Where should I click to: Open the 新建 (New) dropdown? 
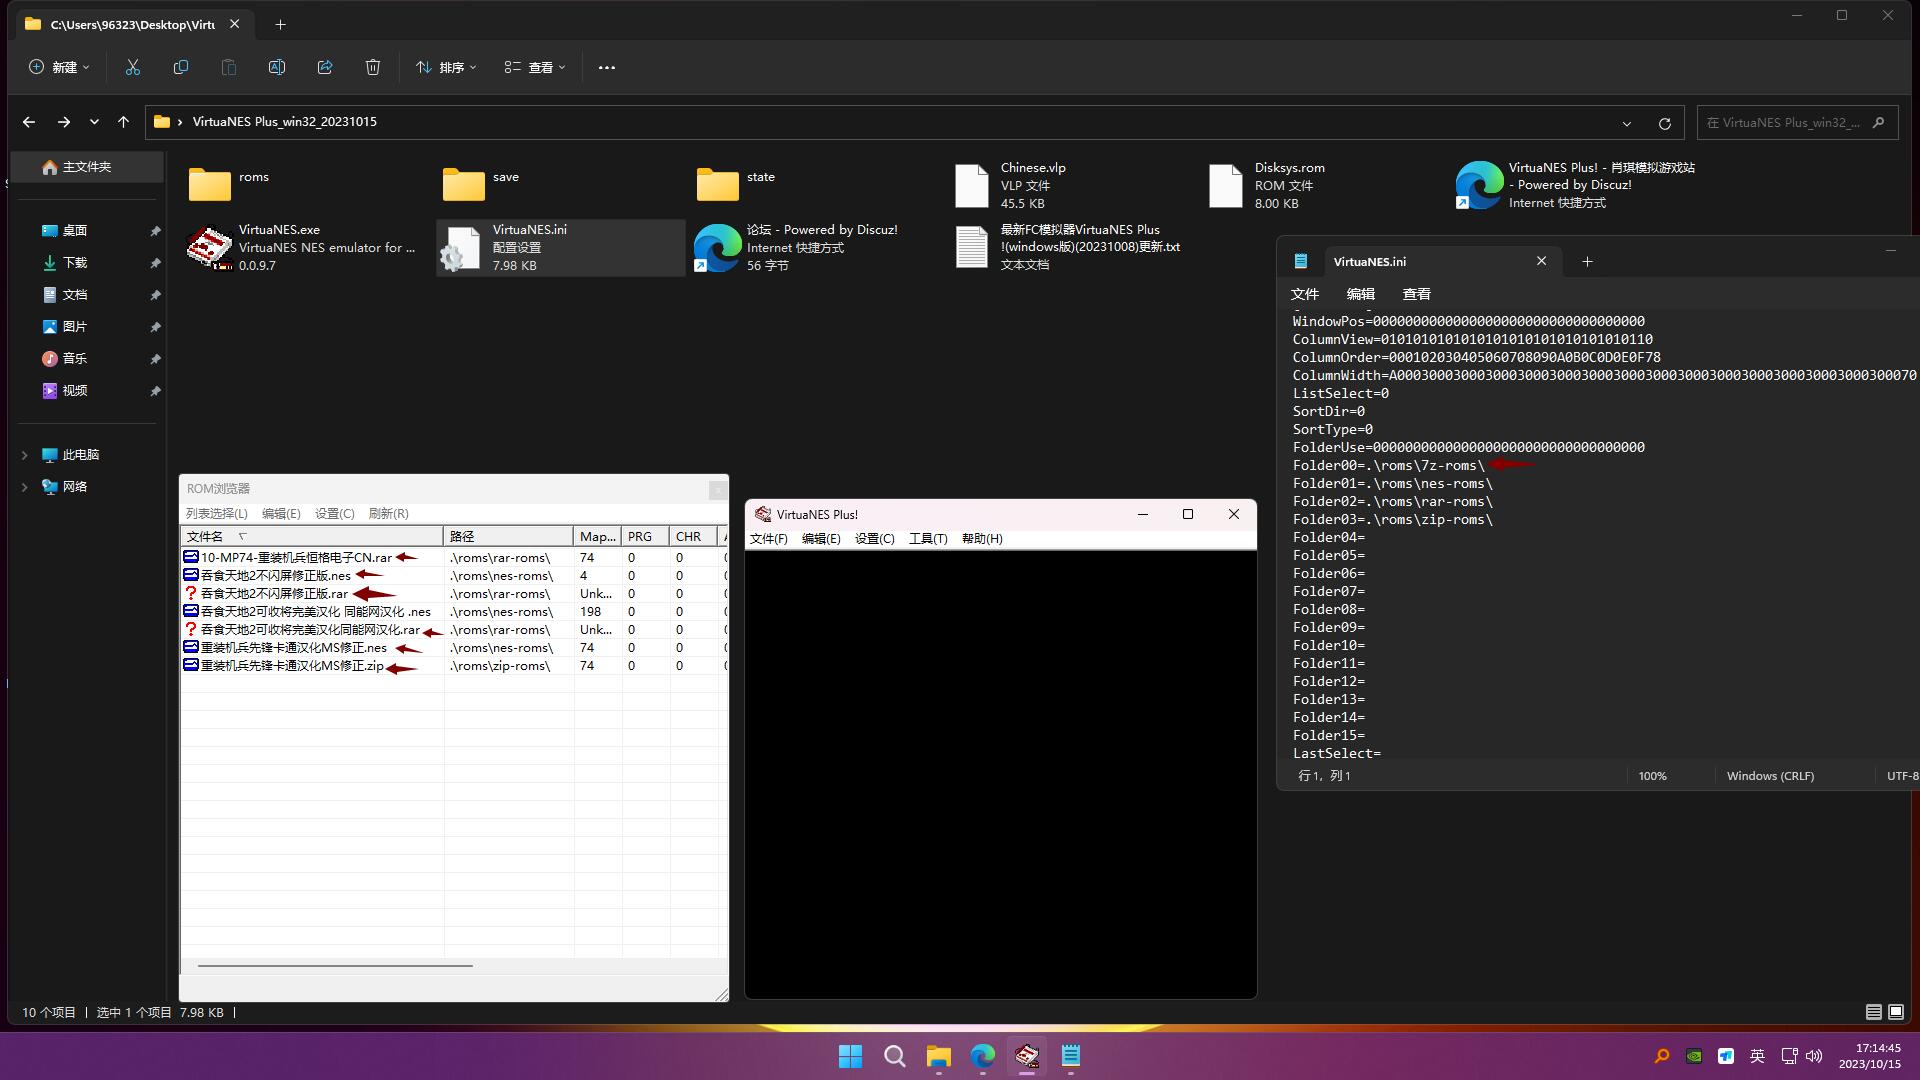[x=59, y=67]
